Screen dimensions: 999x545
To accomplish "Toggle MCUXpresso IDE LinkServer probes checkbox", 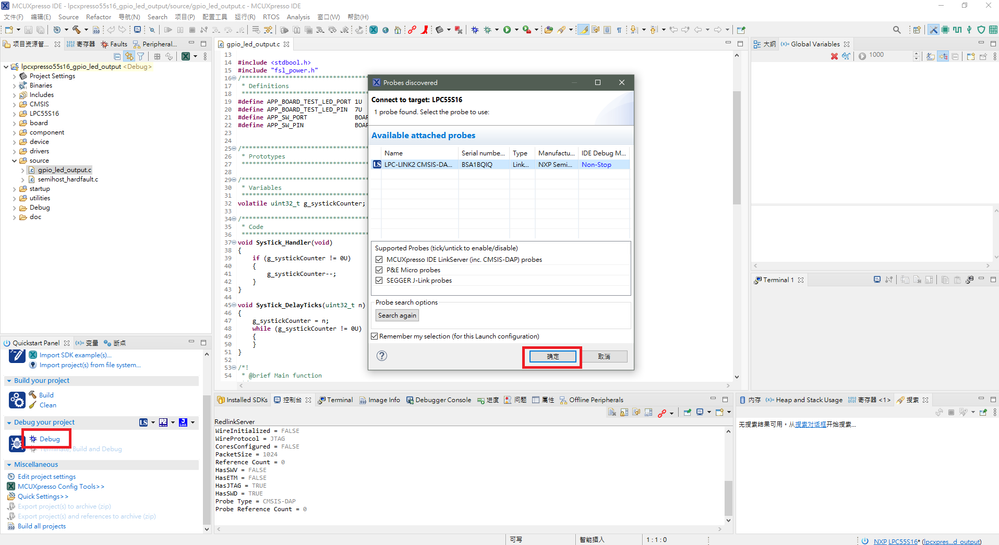I will 379,259.
